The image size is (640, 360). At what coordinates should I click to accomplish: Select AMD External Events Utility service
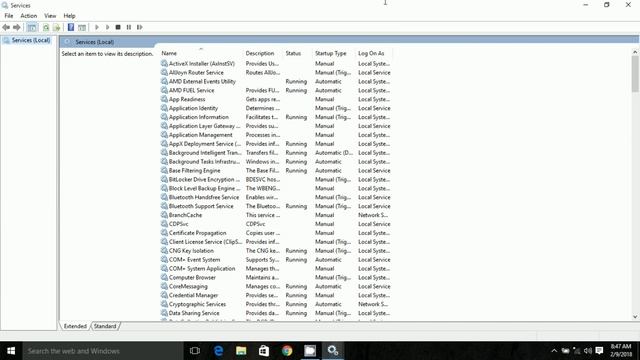pos(276,81)
